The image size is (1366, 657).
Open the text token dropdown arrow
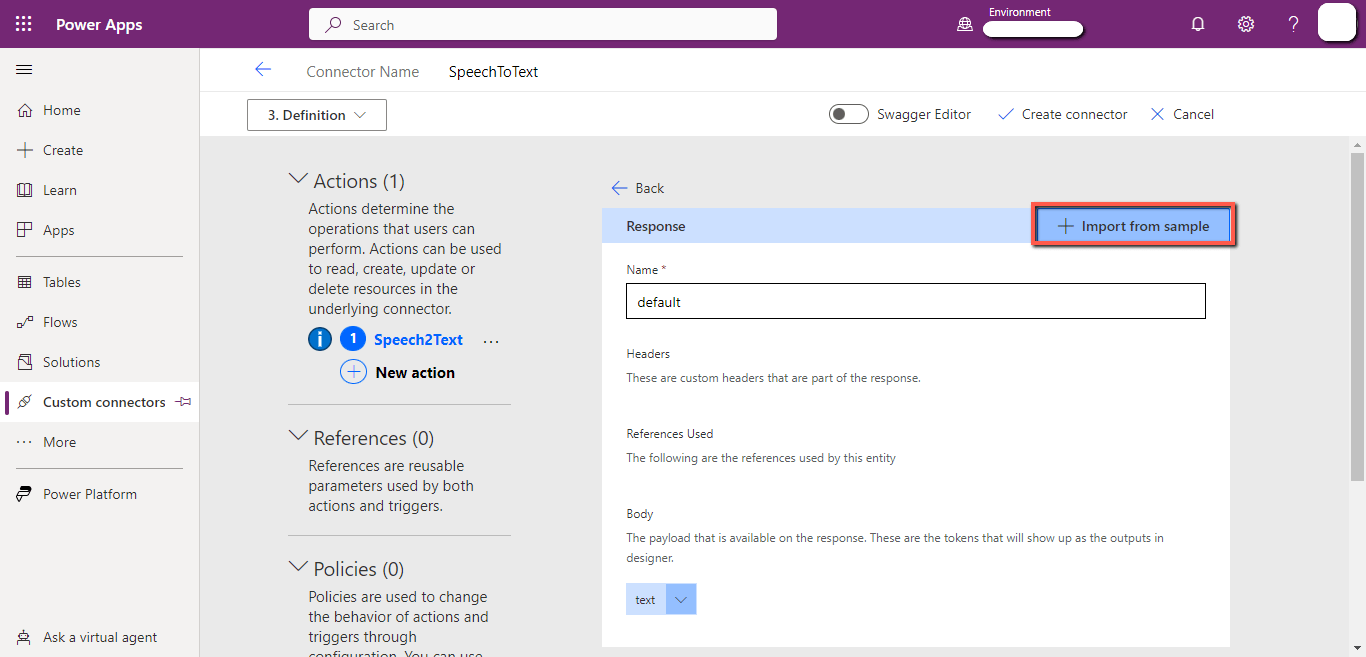681,599
